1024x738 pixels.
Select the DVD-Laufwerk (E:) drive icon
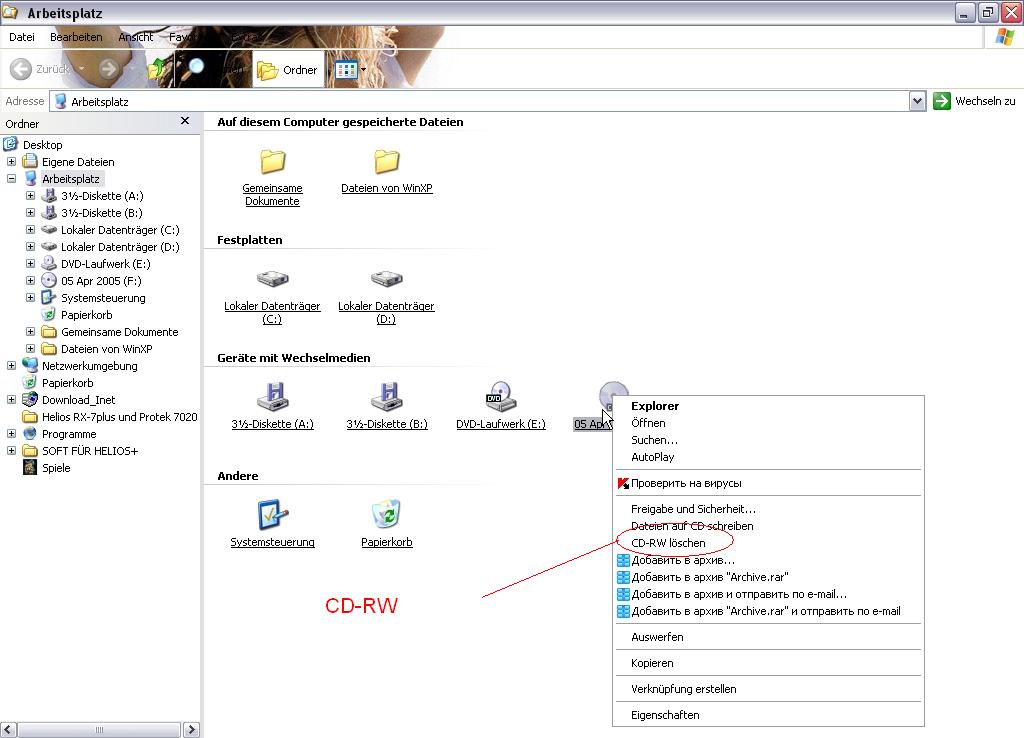point(501,397)
